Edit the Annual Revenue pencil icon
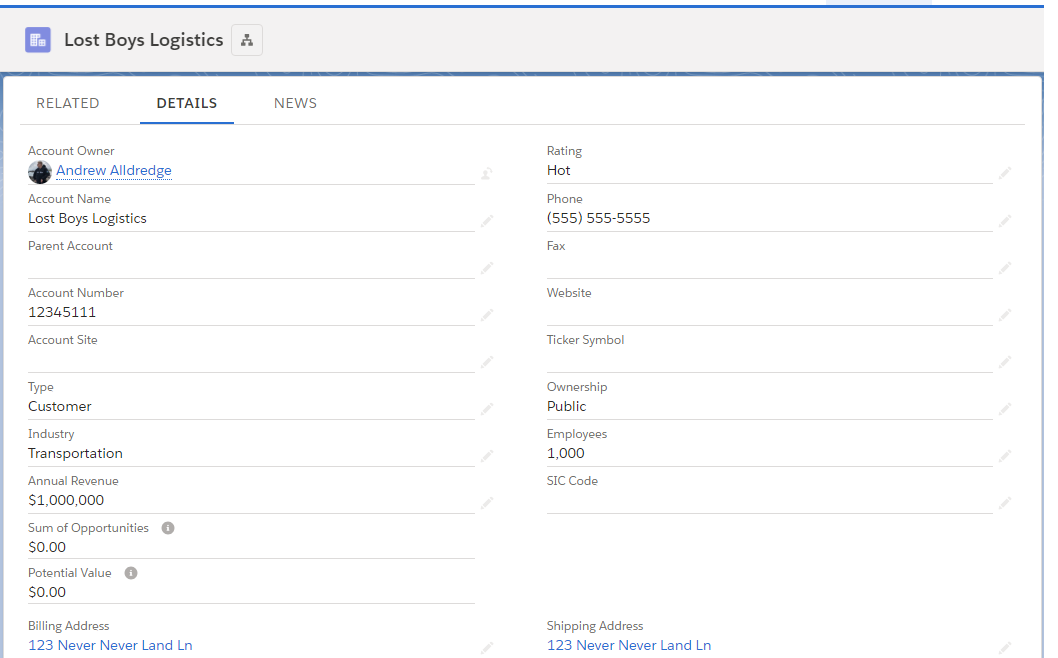Viewport: 1058px width, 658px height. pyautogui.click(x=487, y=503)
